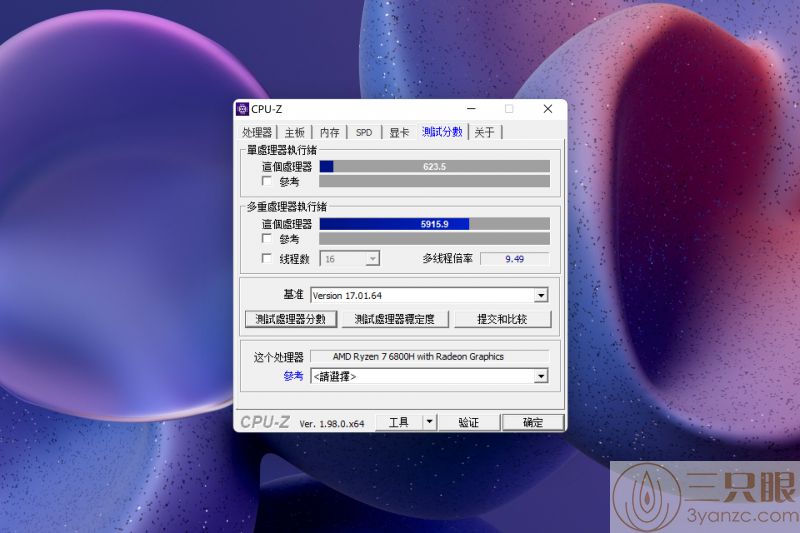
Task: Click the 測試處理器分數 button
Action: click(291, 319)
